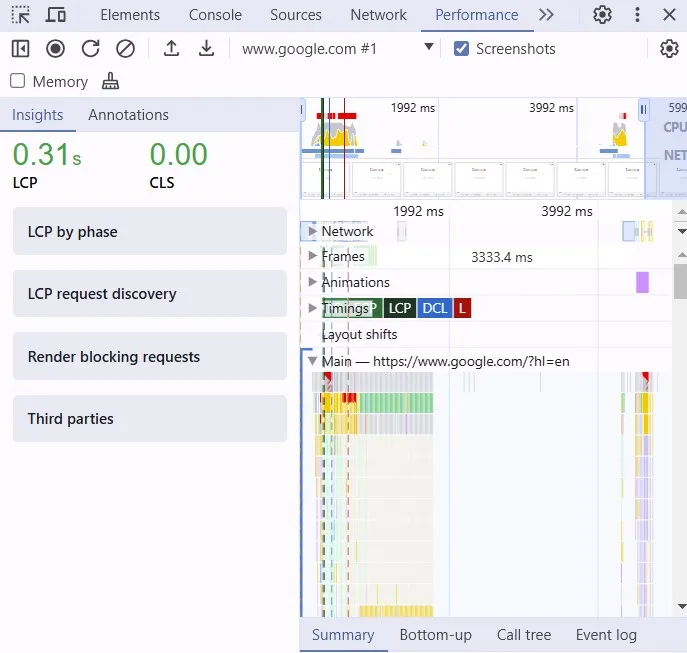Open the www.google.com #1 recording dropdown
Viewport: 687px width, 653px height.
tap(337, 48)
